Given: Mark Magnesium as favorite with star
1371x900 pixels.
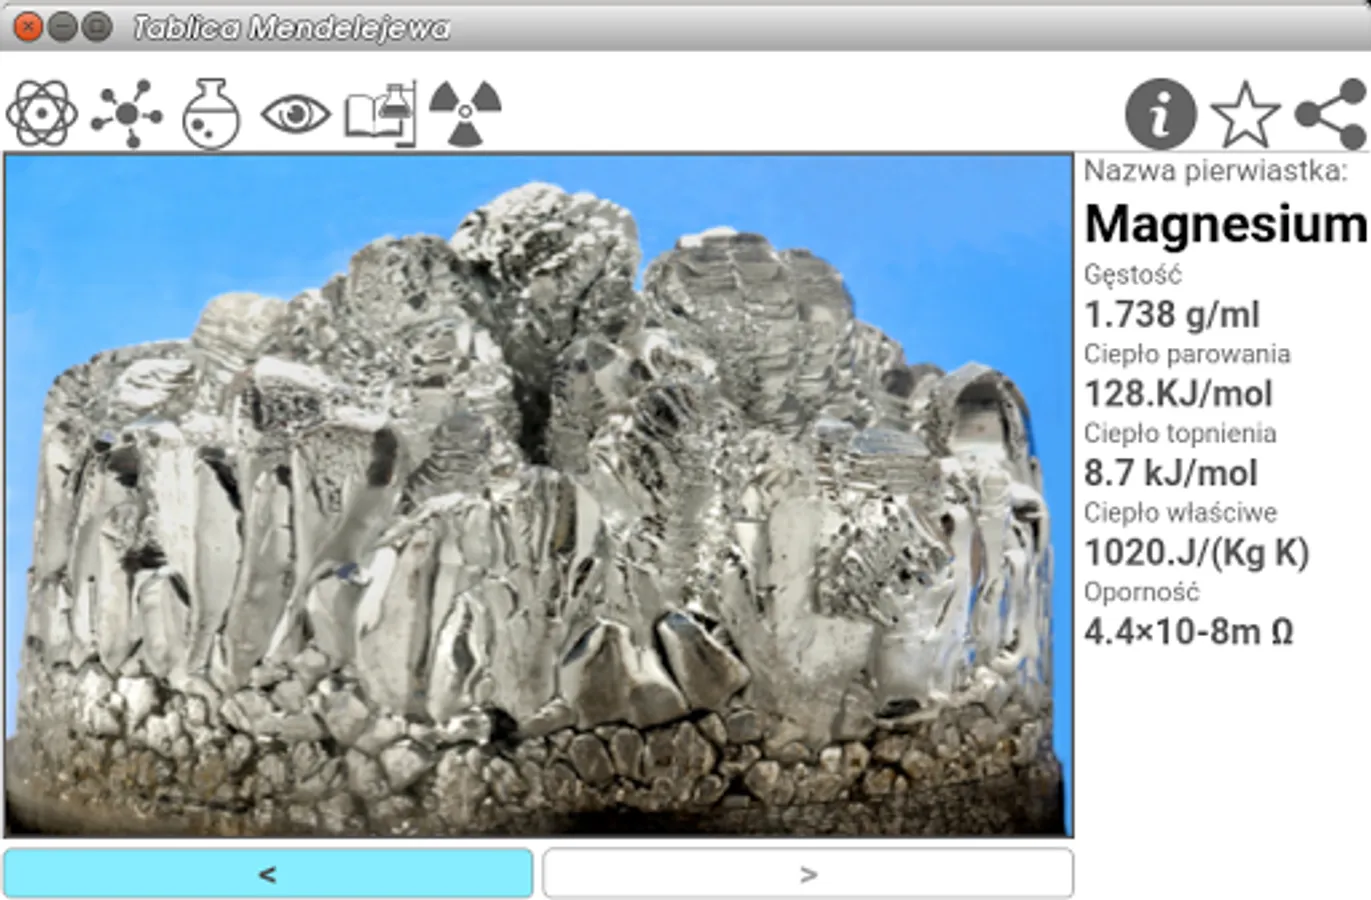Looking at the screenshot, I should coord(1245,114).
